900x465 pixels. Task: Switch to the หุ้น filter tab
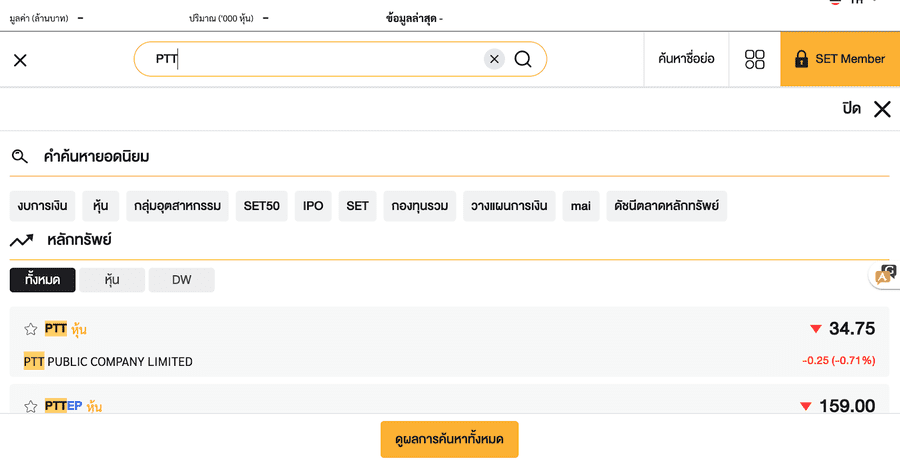(112, 280)
